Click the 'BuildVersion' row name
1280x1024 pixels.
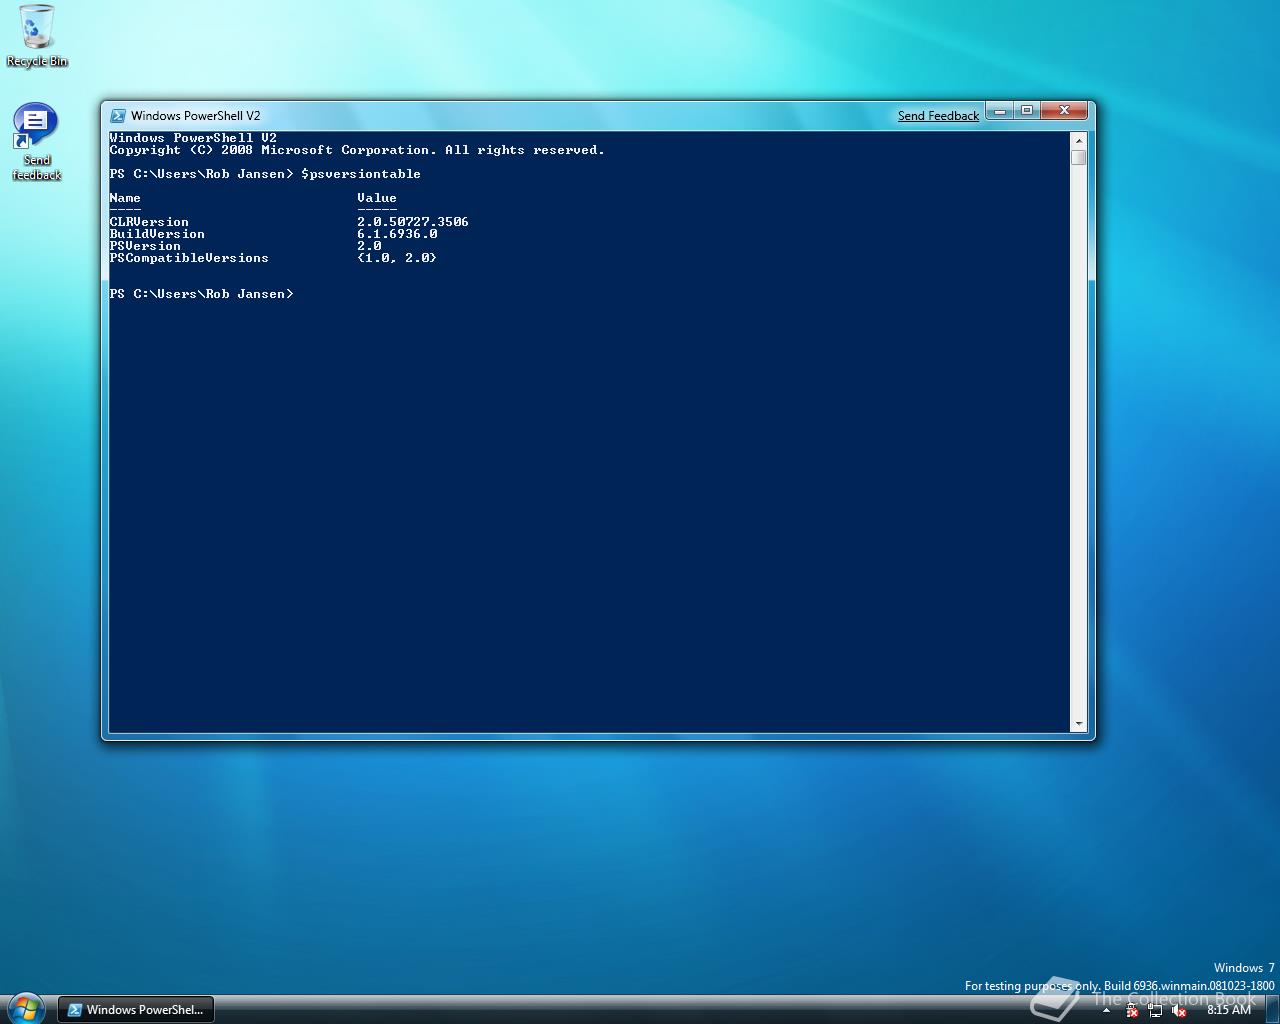point(157,234)
